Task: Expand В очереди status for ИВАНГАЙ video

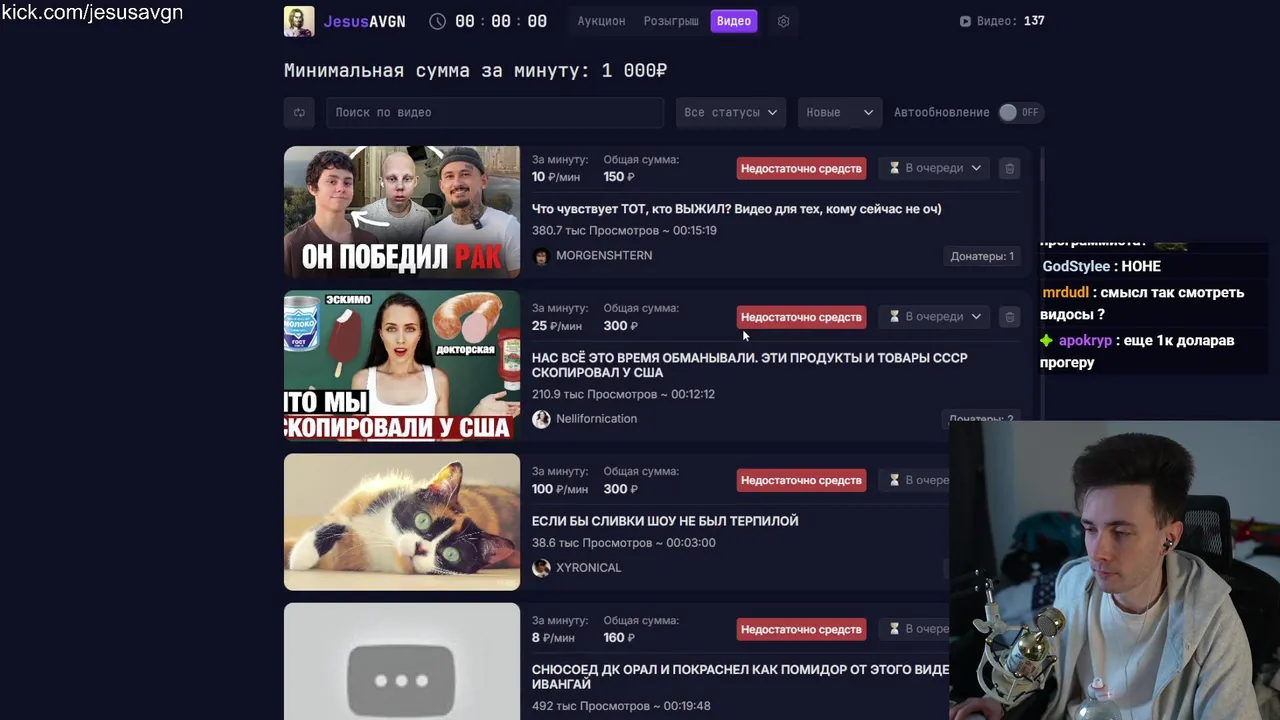Action: (x=915, y=629)
